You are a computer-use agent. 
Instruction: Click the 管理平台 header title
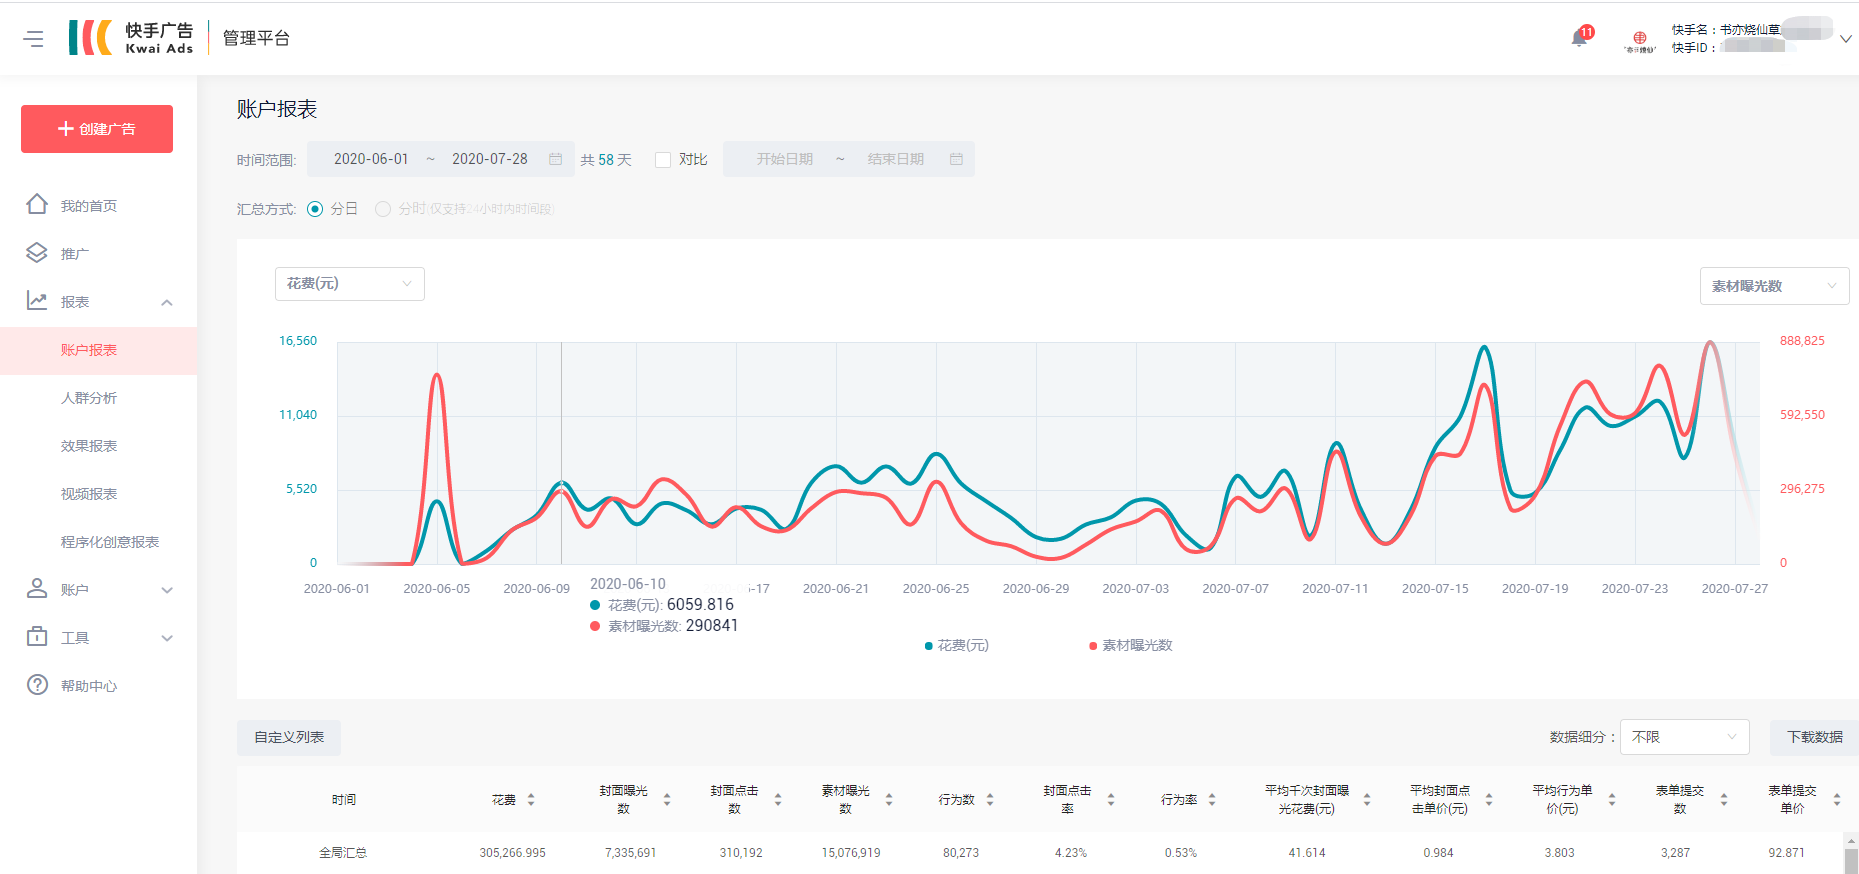pos(256,38)
